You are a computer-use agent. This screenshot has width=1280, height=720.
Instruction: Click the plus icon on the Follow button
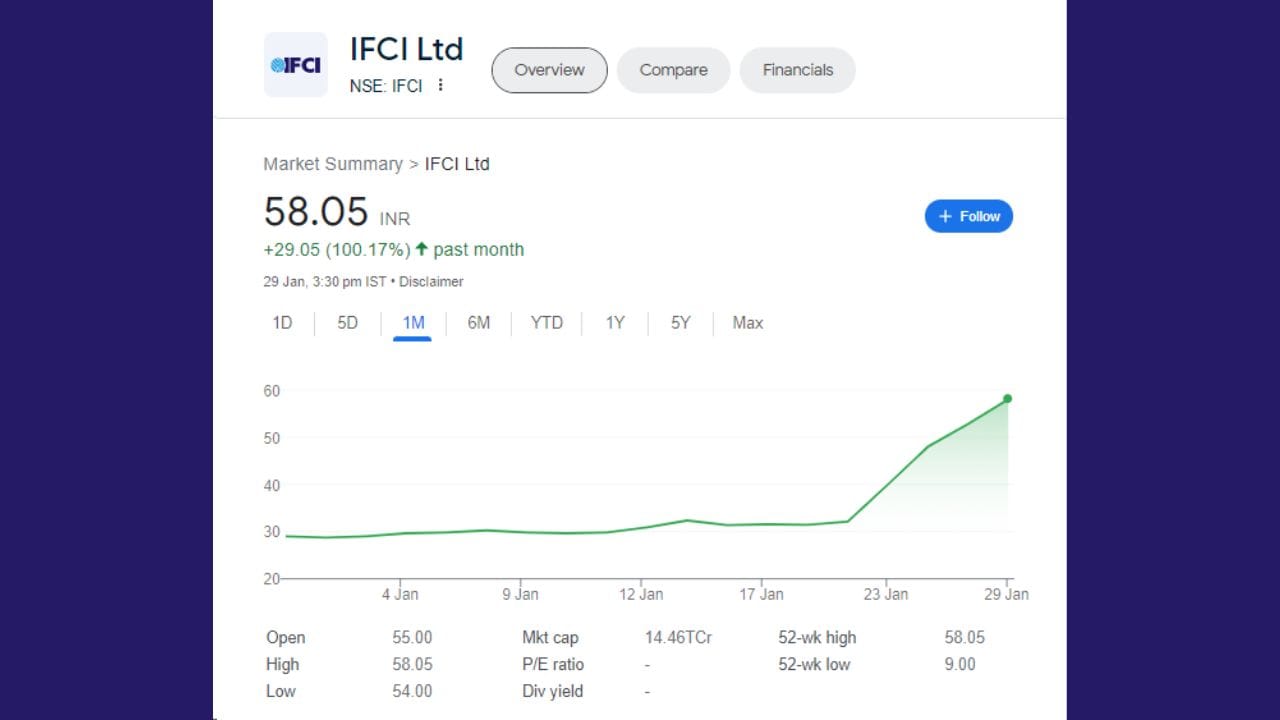(945, 216)
